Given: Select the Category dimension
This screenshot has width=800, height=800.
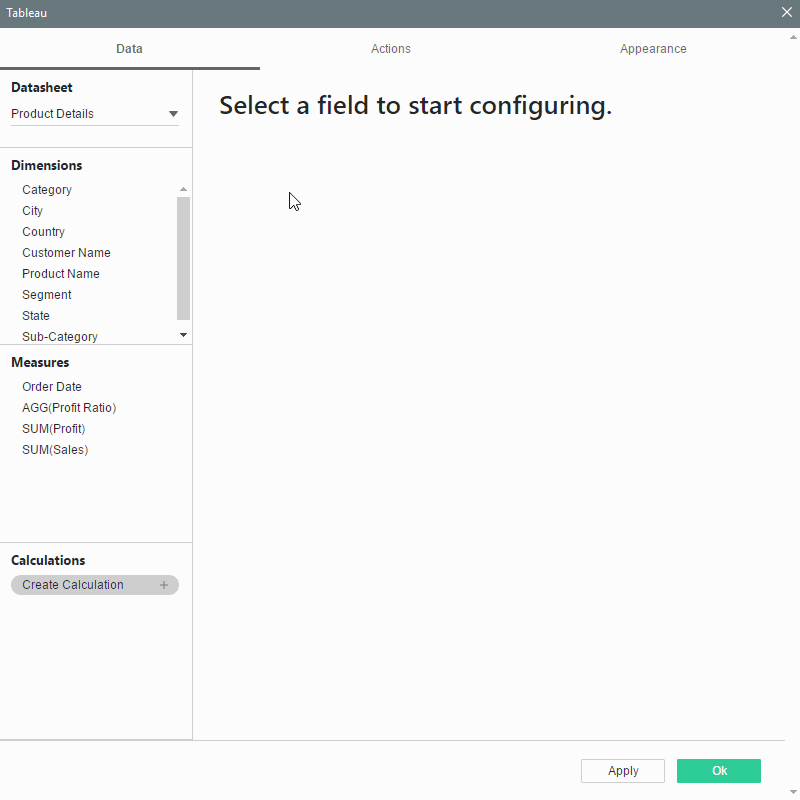Looking at the screenshot, I should 47,190.
